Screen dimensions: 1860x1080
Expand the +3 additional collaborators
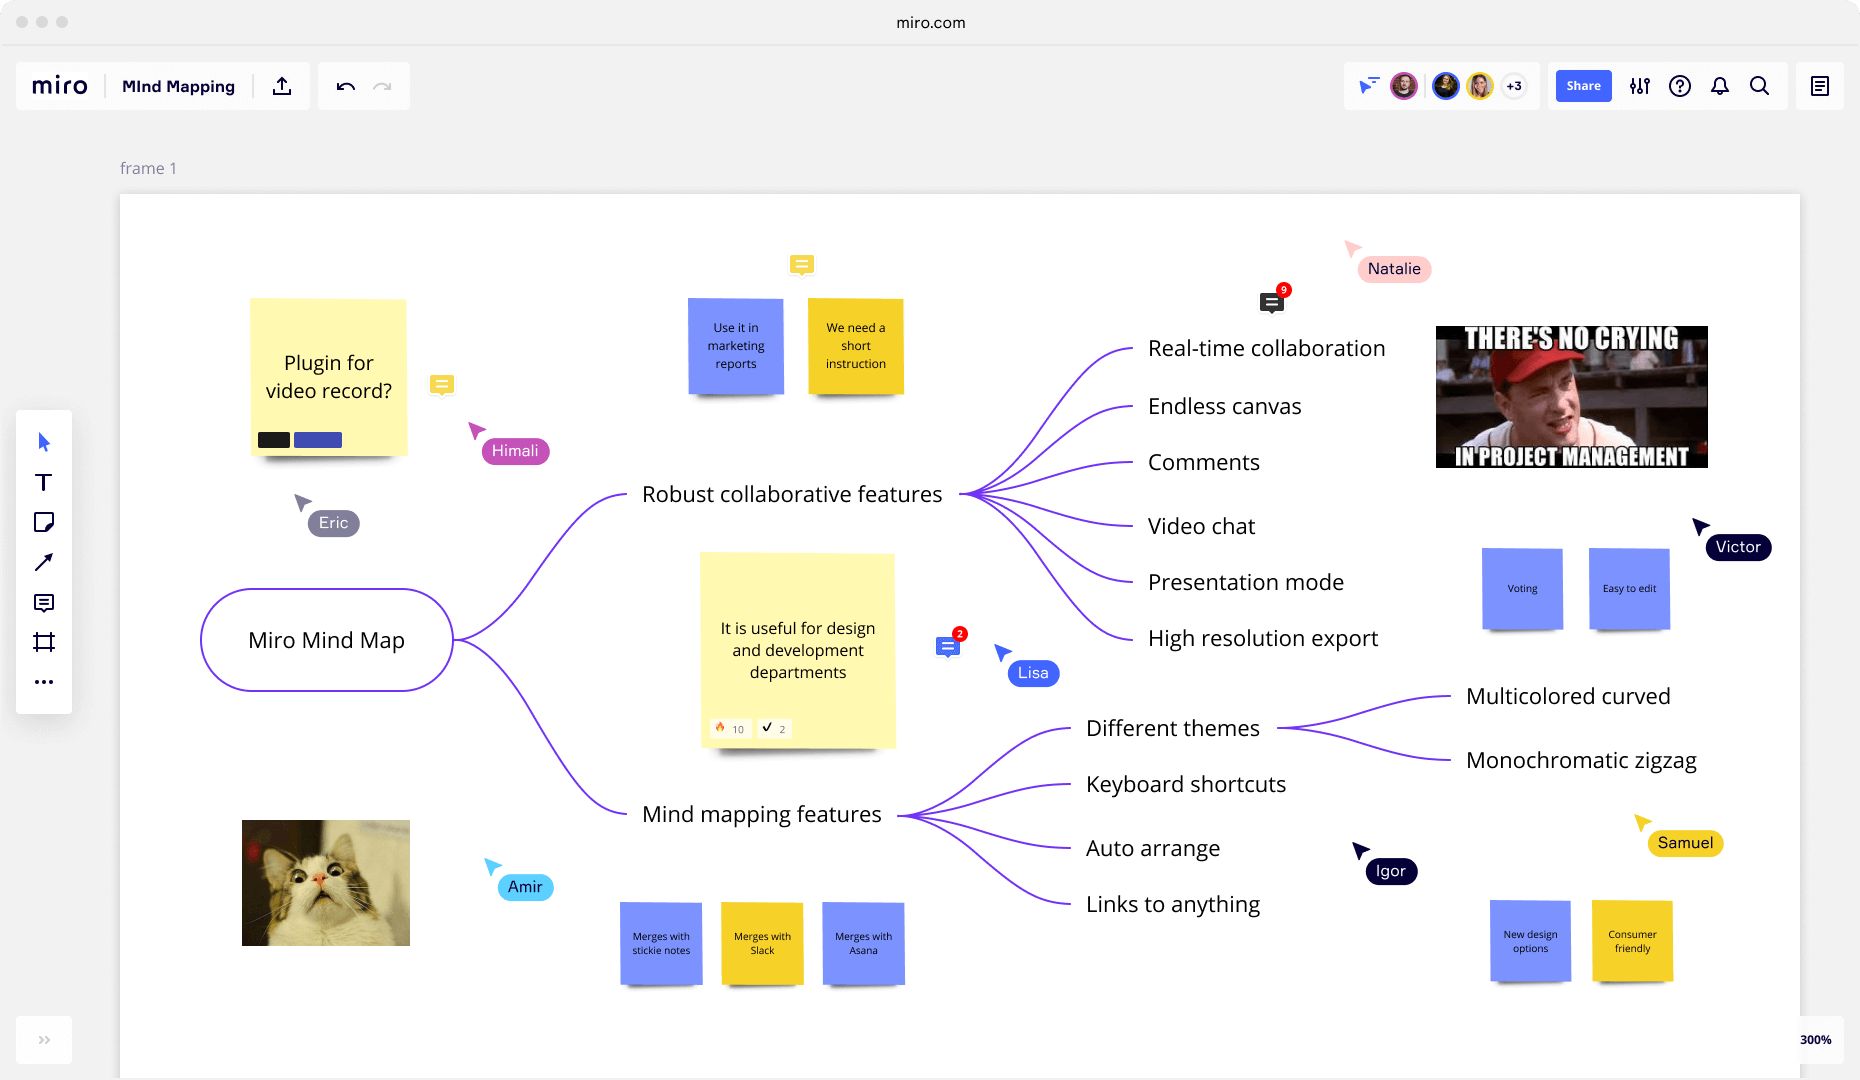[1514, 86]
